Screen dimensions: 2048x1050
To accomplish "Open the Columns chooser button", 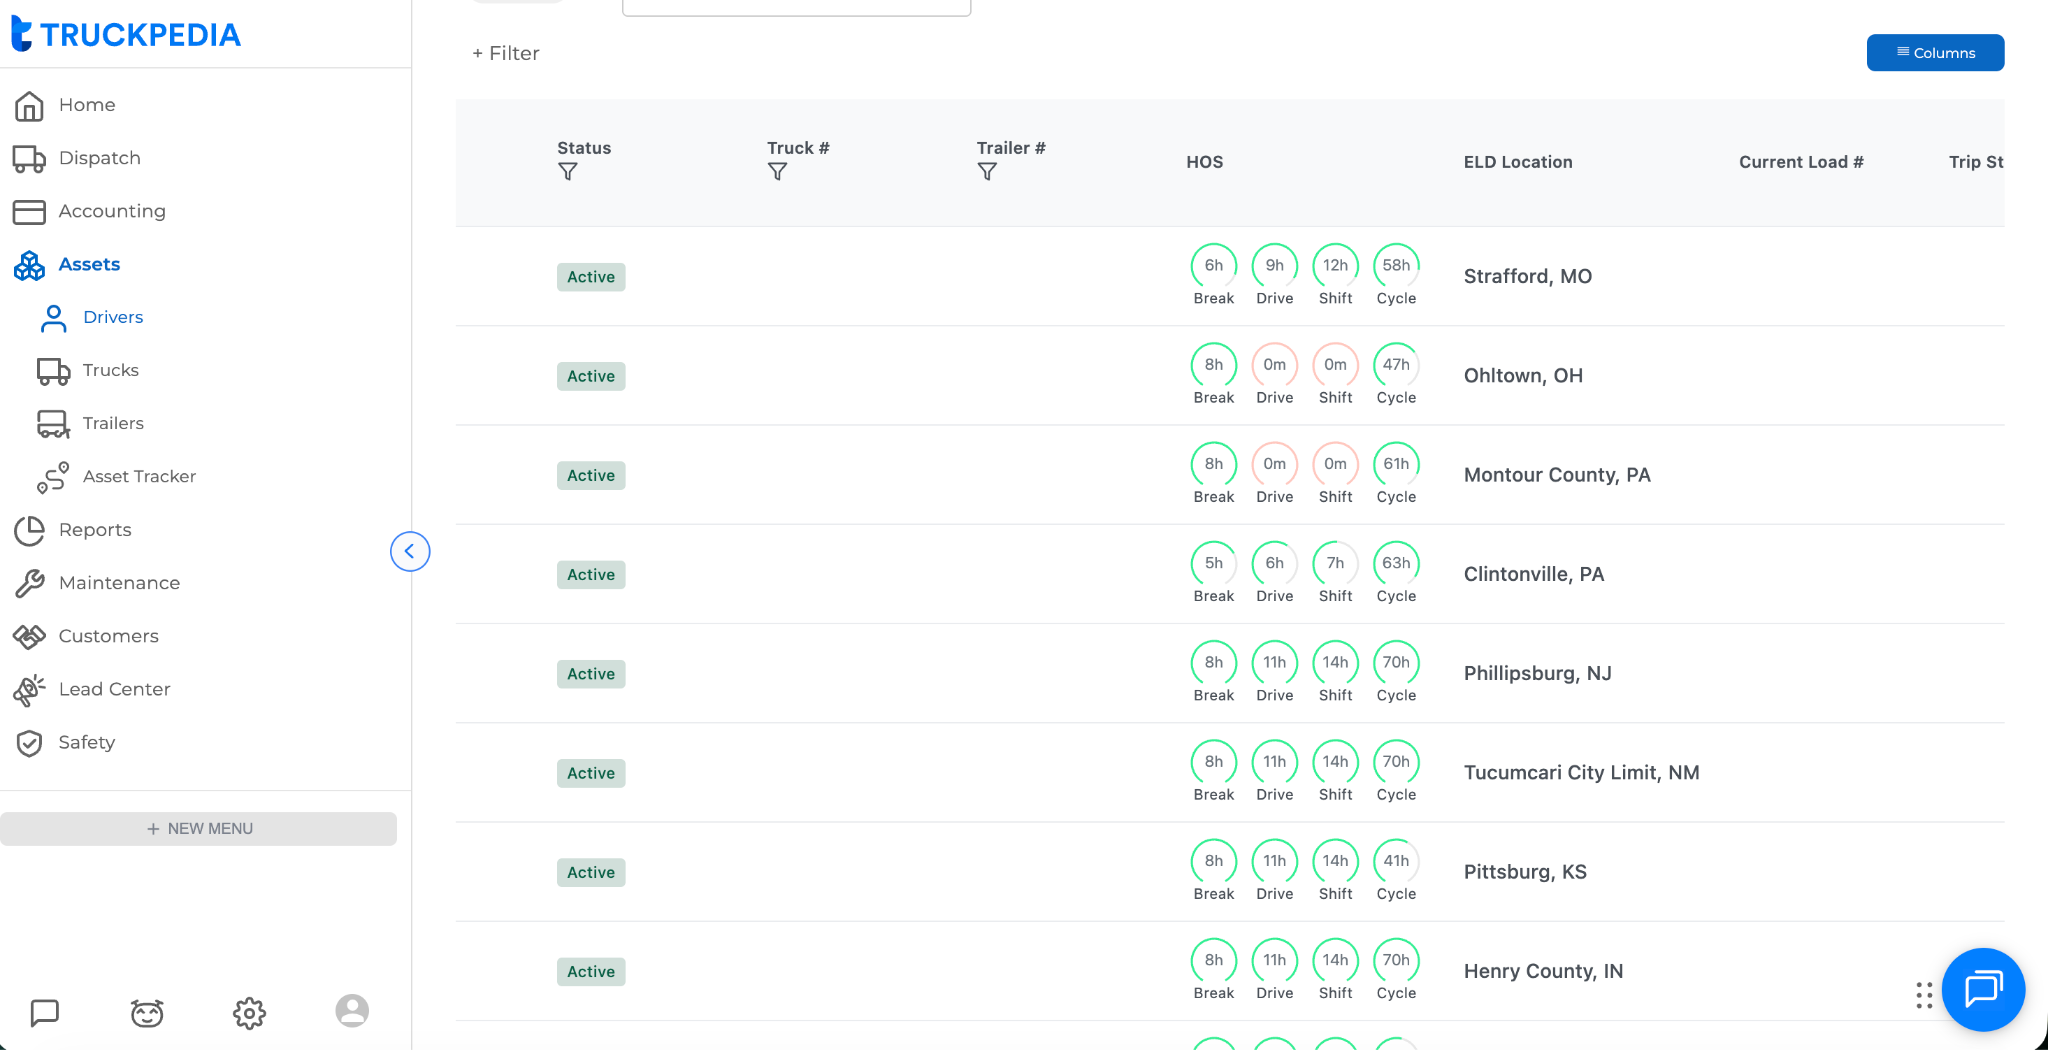I will (1935, 53).
